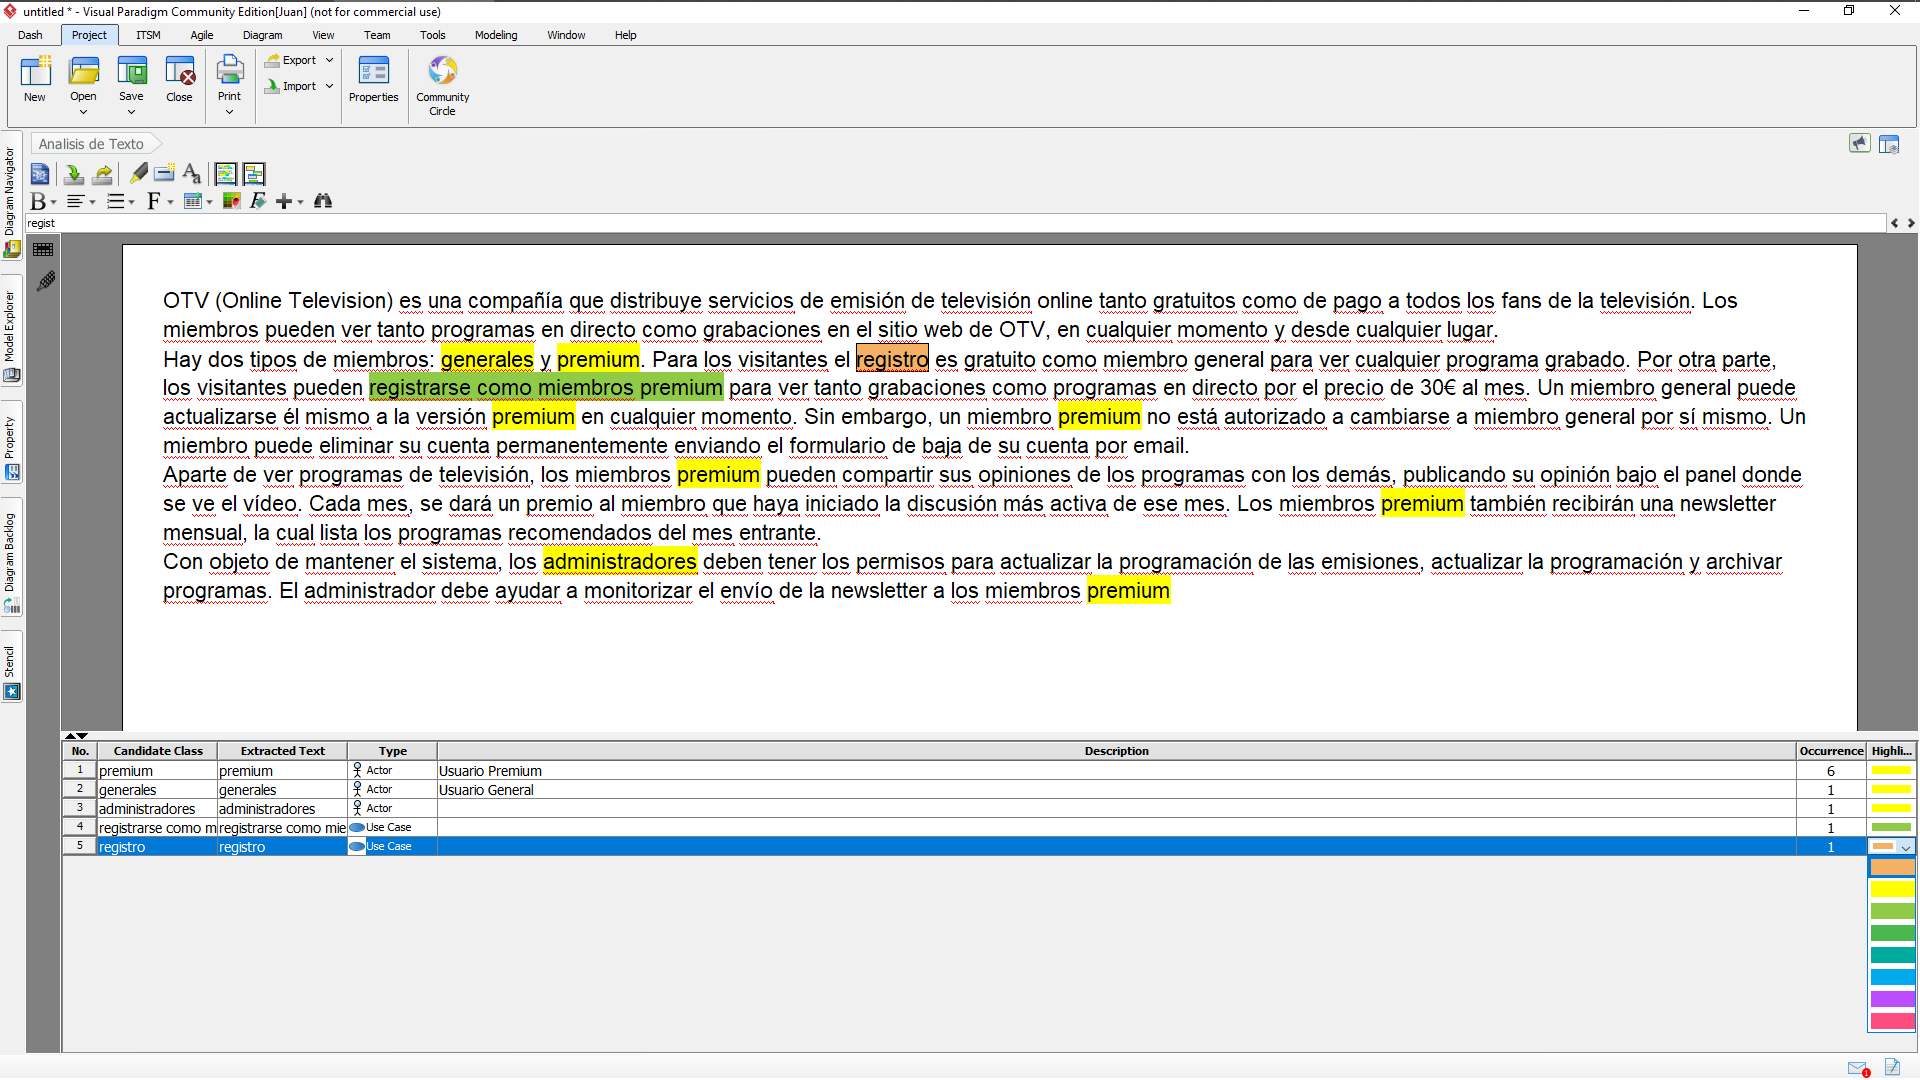The width and height of the screenshot is (1920, 1080).
Task: Click the Import File green arrow icon
Action: 73,174
